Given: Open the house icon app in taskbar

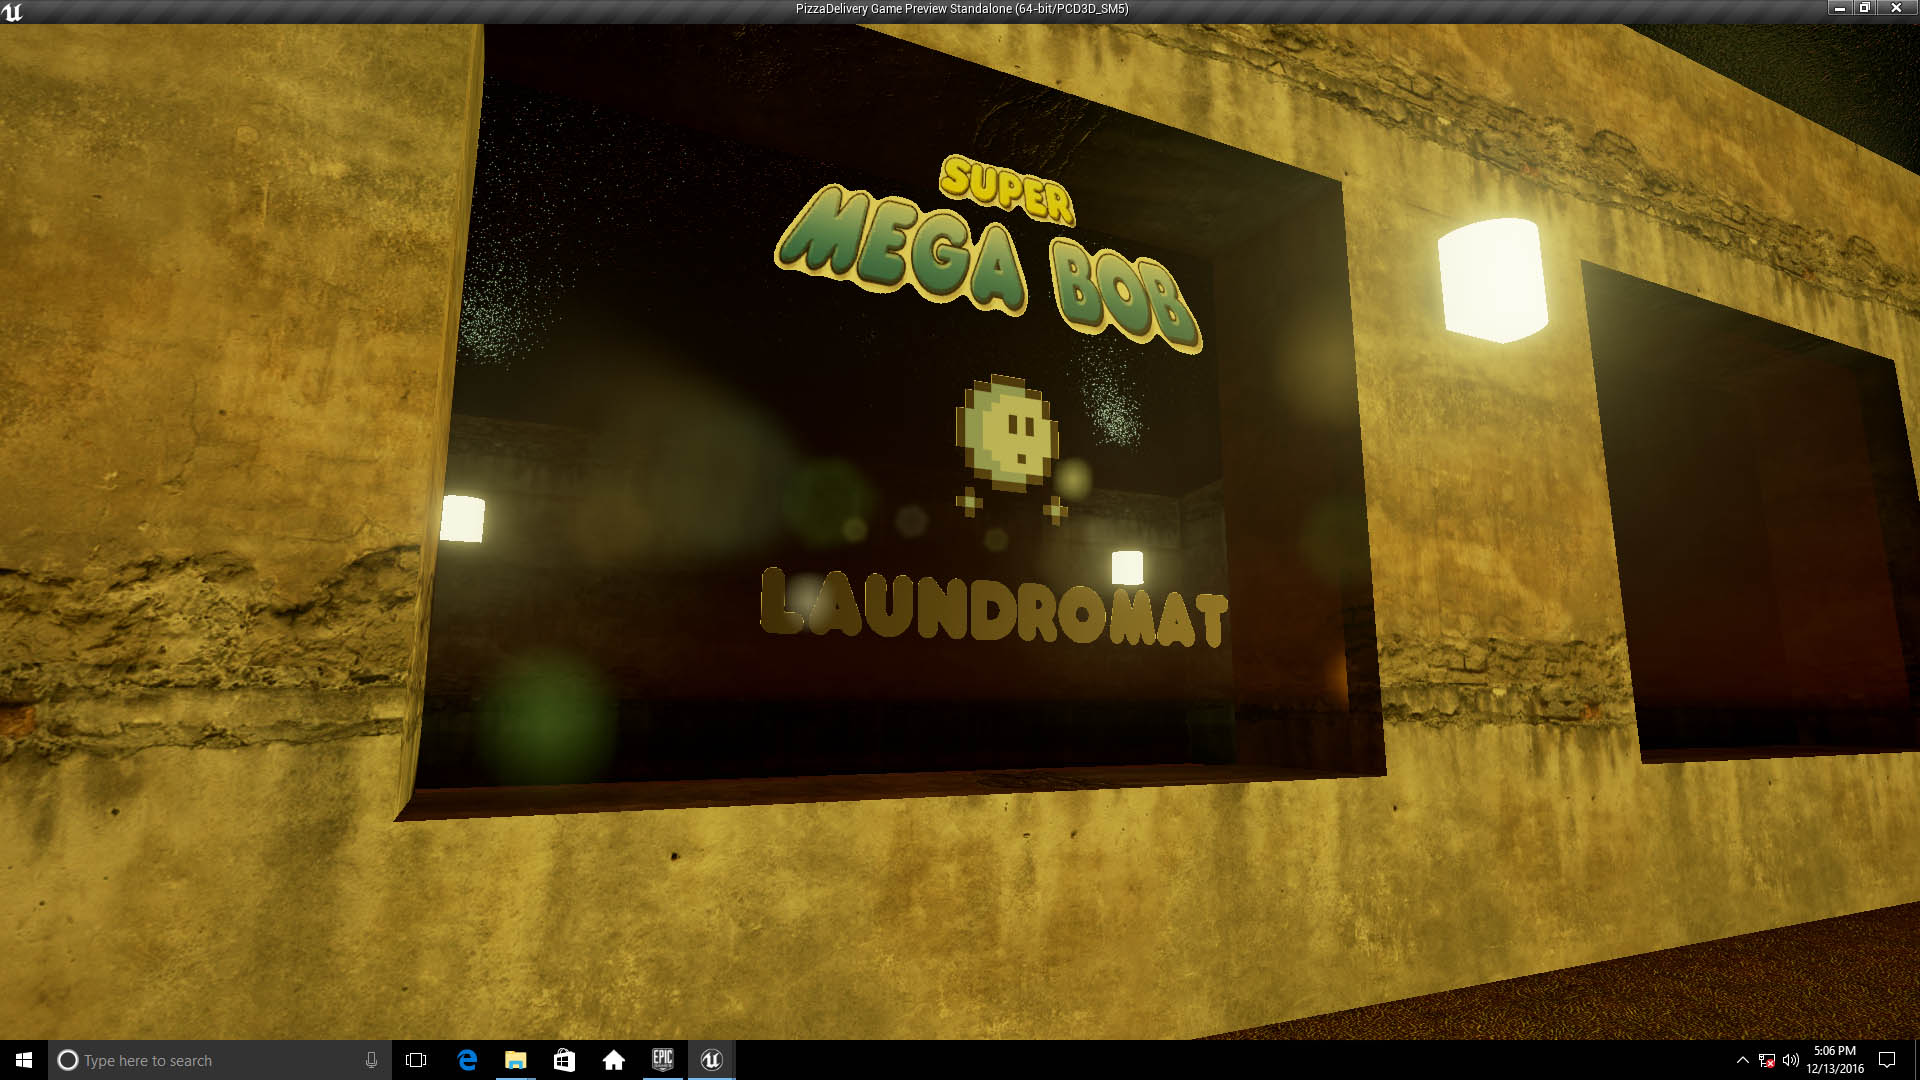Looking at the screenshot, I should pyautogui.click(x=613, y=1060).
